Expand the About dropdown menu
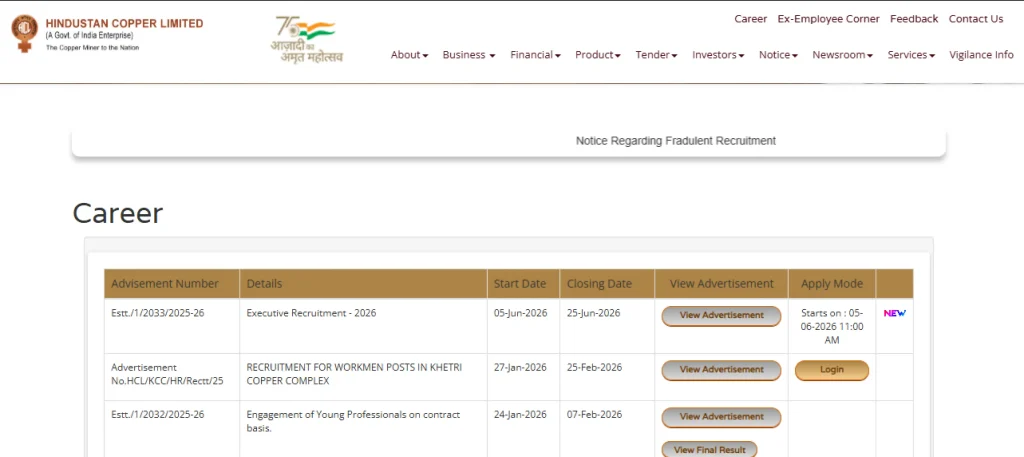The width and height of the screenshot is (1024, 457). pyautogui.click(x=409, y=55)
